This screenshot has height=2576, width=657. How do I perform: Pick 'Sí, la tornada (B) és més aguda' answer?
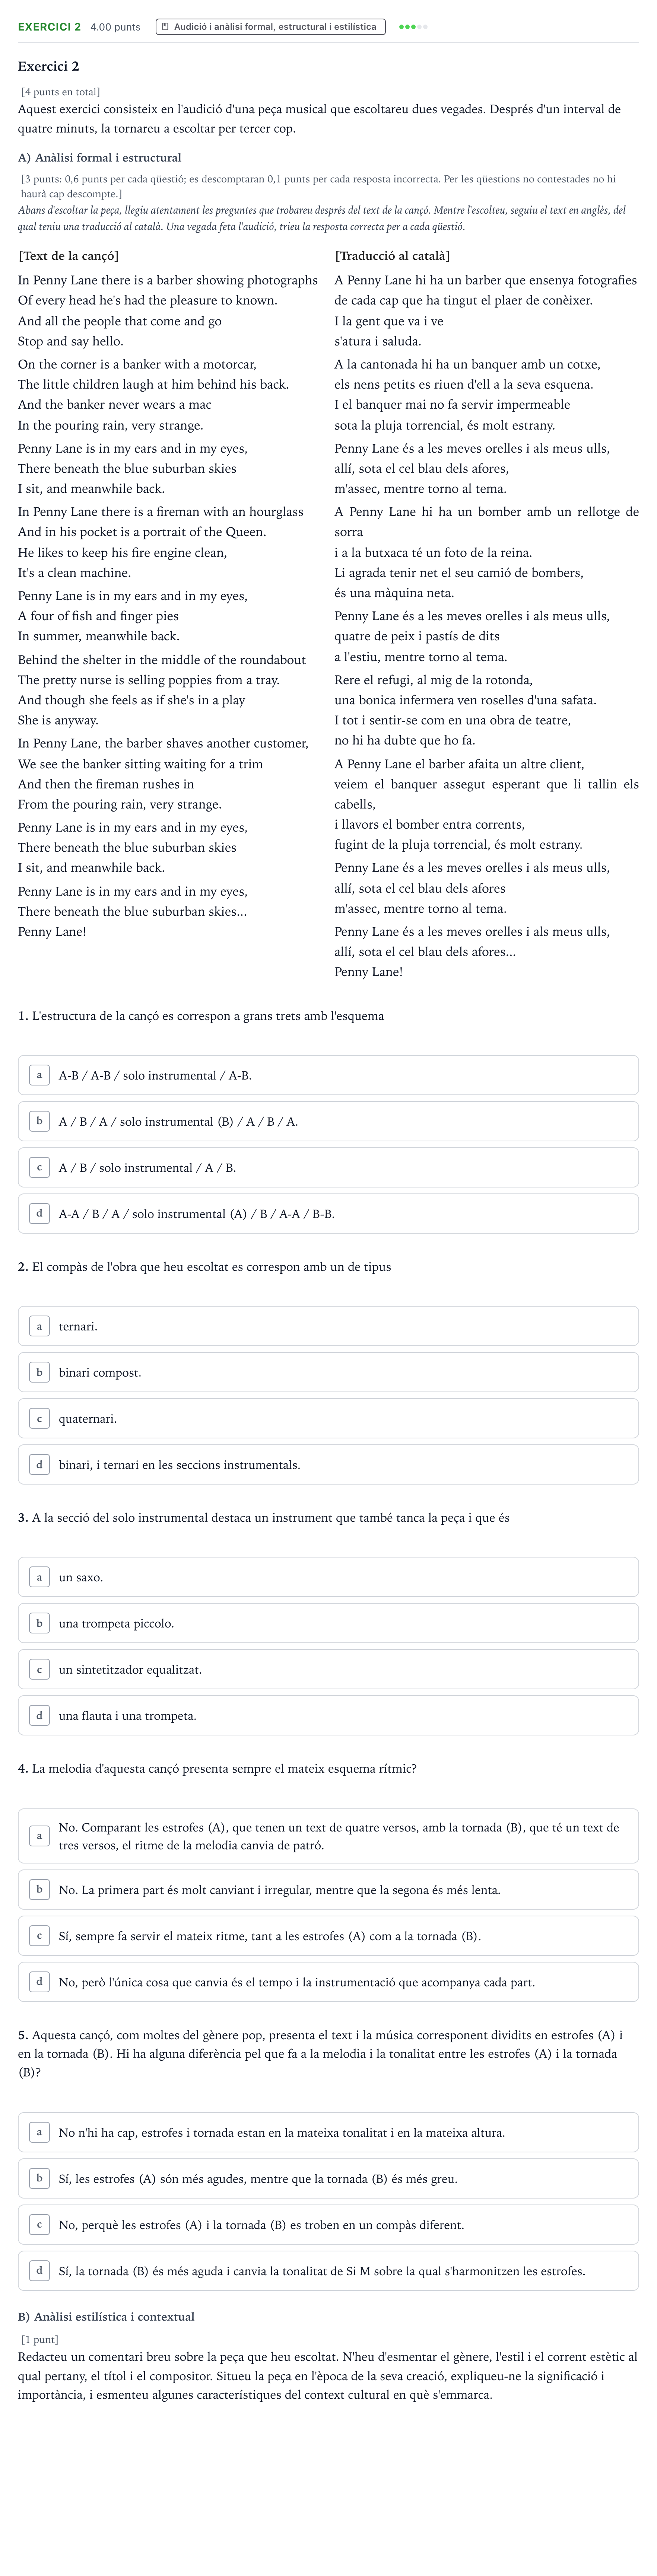[328, 2270]
